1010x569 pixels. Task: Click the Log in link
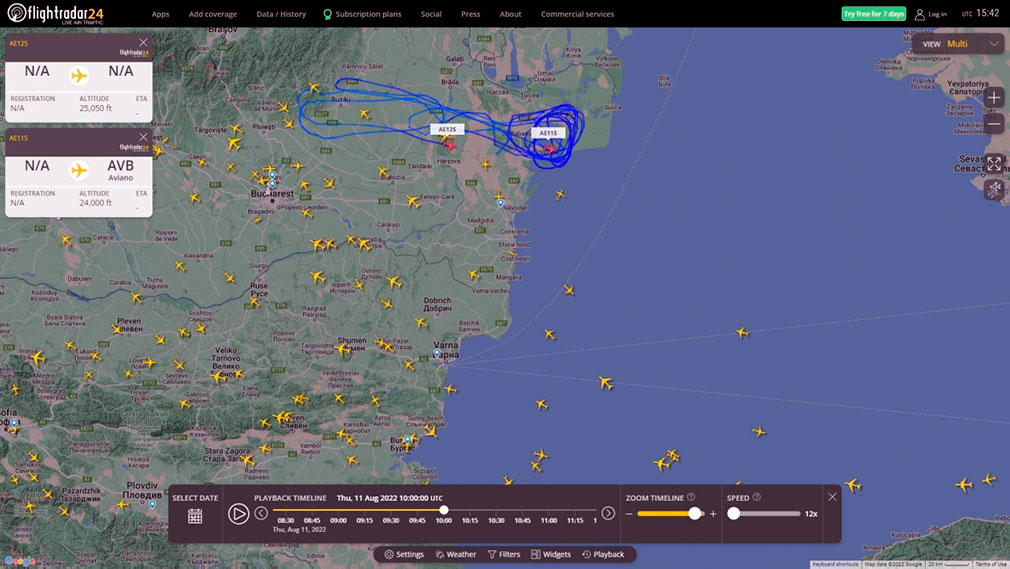tap(931, 14)
